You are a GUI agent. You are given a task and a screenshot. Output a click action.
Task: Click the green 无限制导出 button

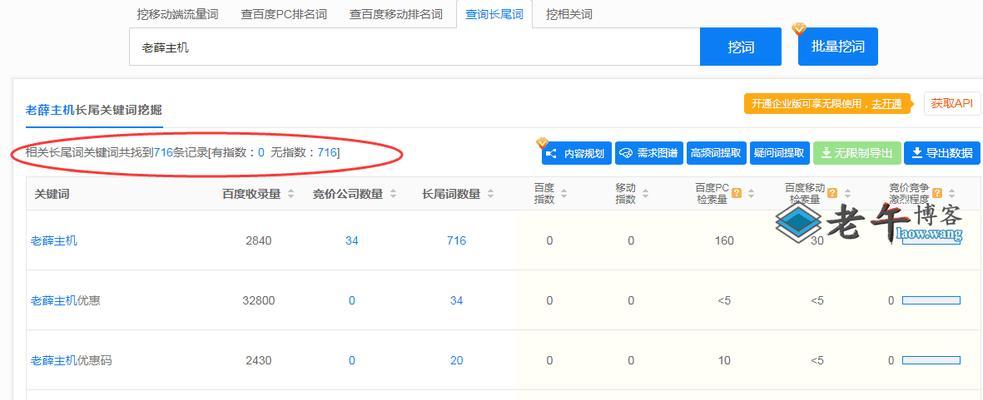click(x=857, y=153)
